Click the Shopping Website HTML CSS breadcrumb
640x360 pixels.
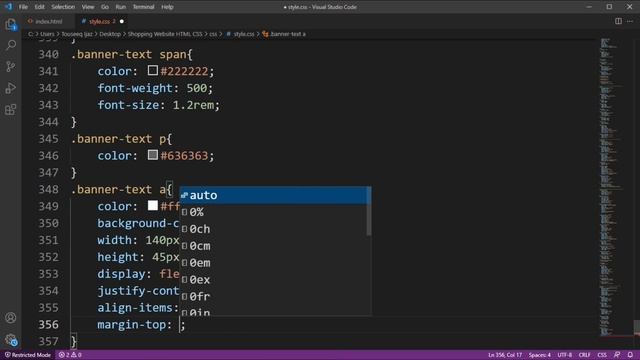click(x=165, y=34)
